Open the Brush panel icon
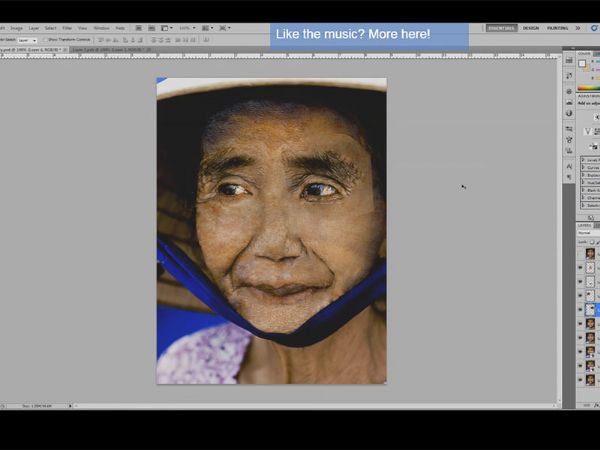Viewport: 600px width, 450px height. point(569,102)
